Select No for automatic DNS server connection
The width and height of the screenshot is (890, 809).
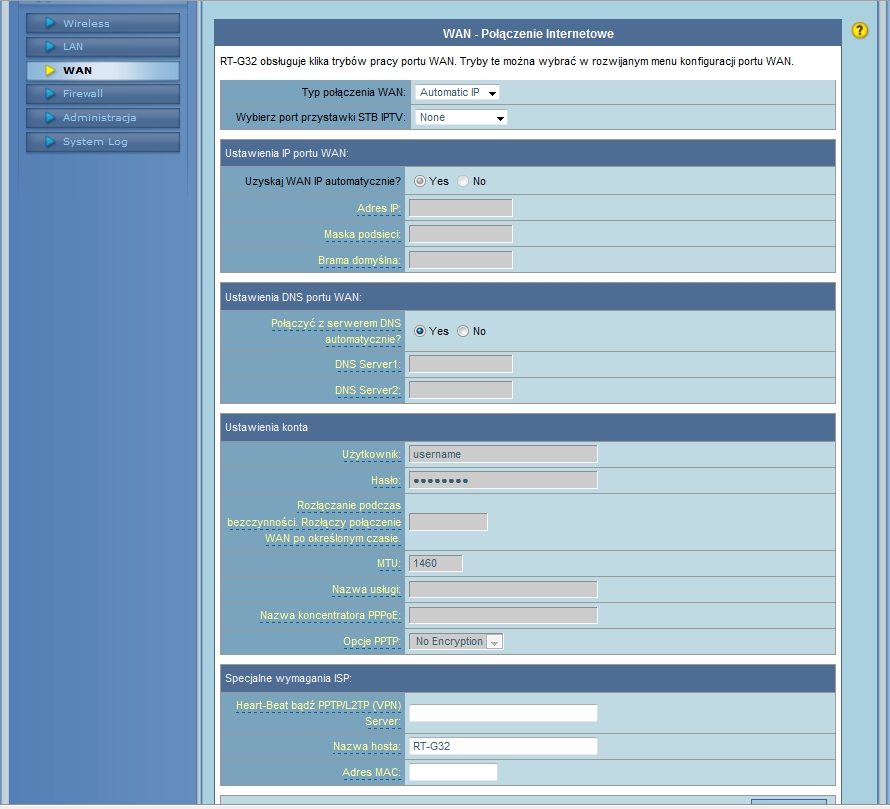tap(463, 331)
